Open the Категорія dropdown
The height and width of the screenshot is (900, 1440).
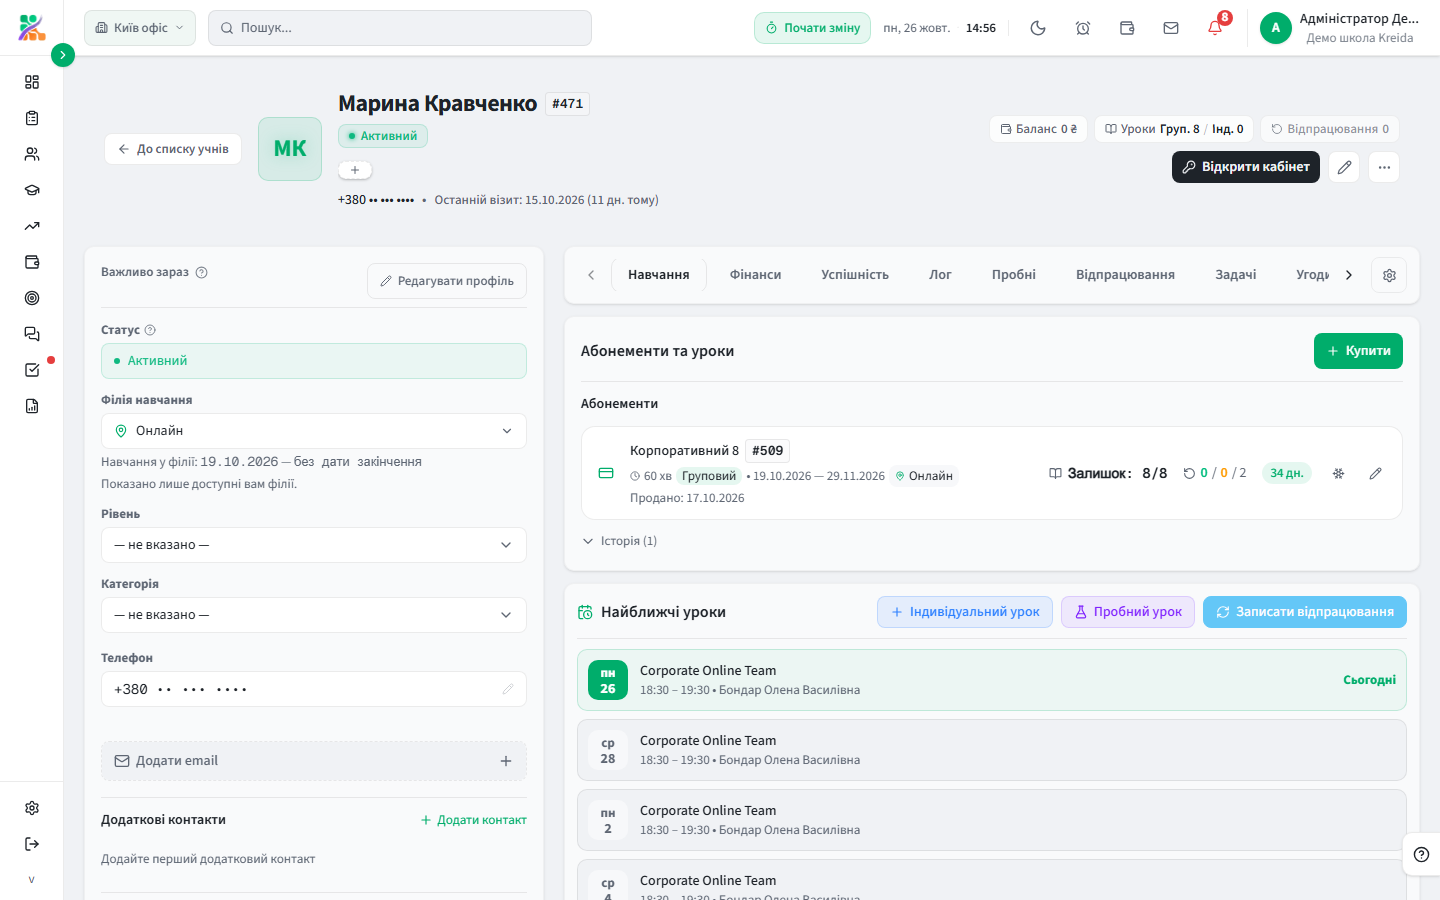(x=314, y=615)
